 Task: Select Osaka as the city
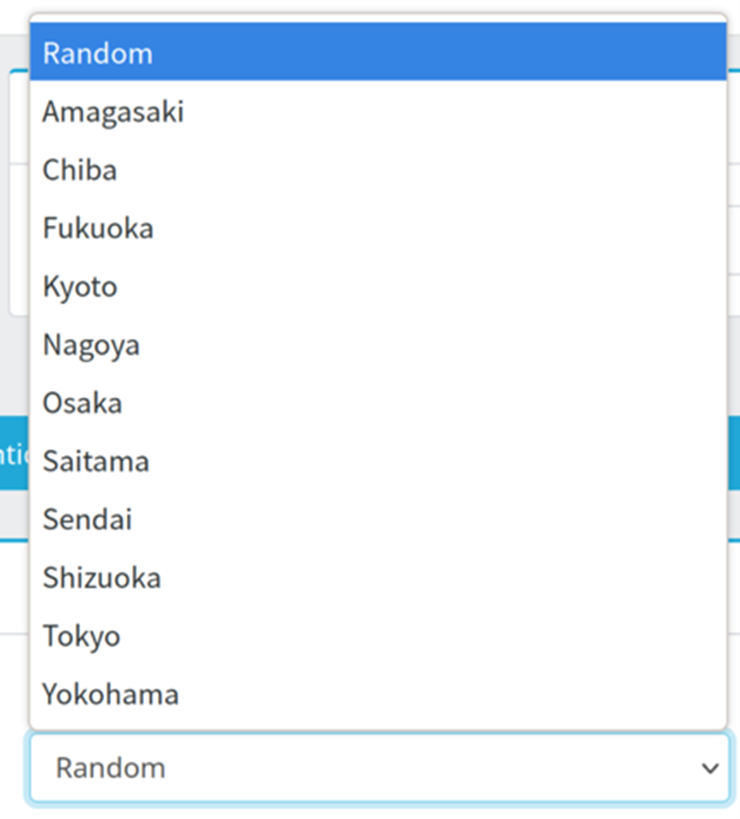click(378, 403)
